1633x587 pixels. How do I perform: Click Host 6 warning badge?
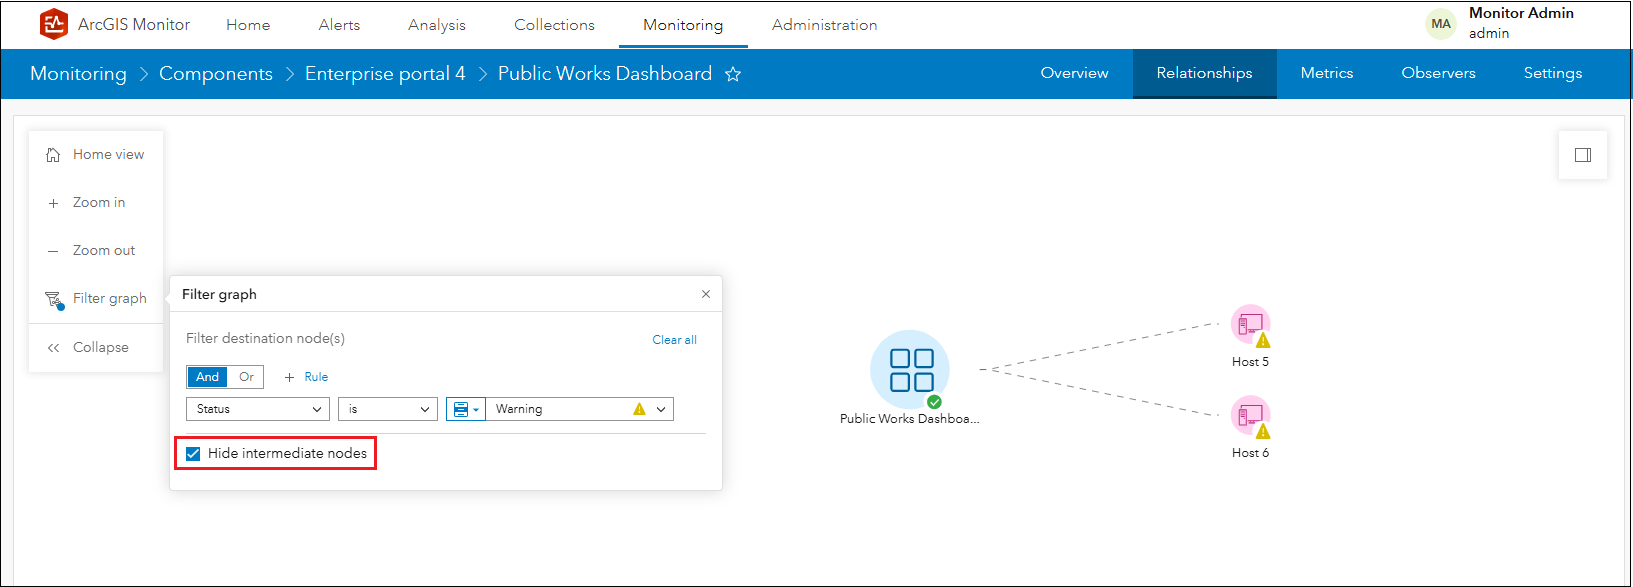coord(1263,431)
